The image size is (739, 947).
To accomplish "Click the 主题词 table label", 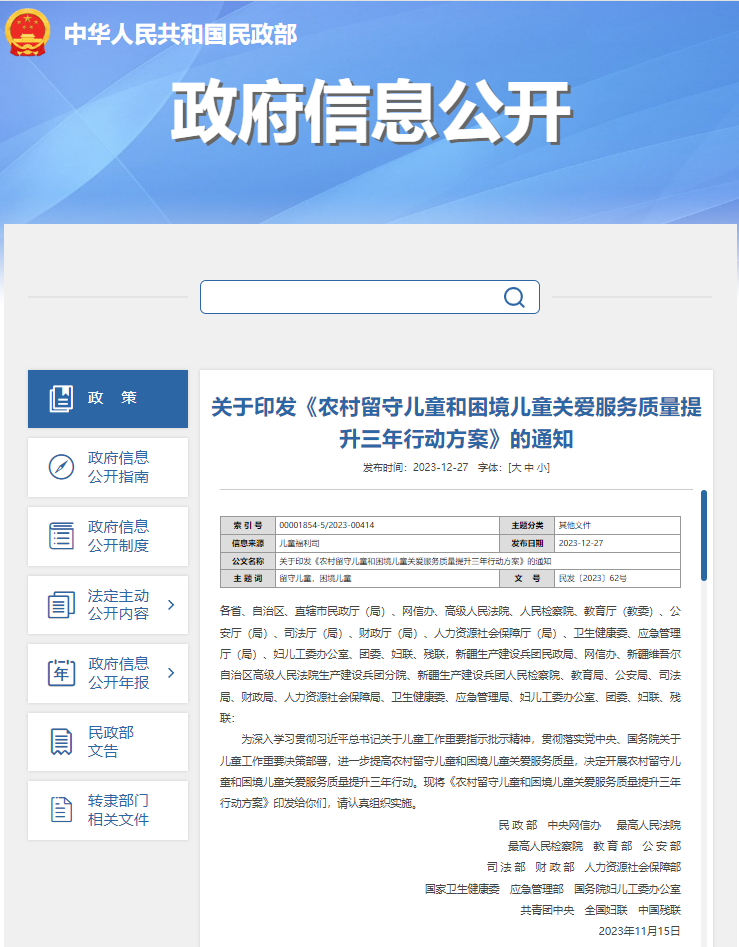I will coord(248,579).
